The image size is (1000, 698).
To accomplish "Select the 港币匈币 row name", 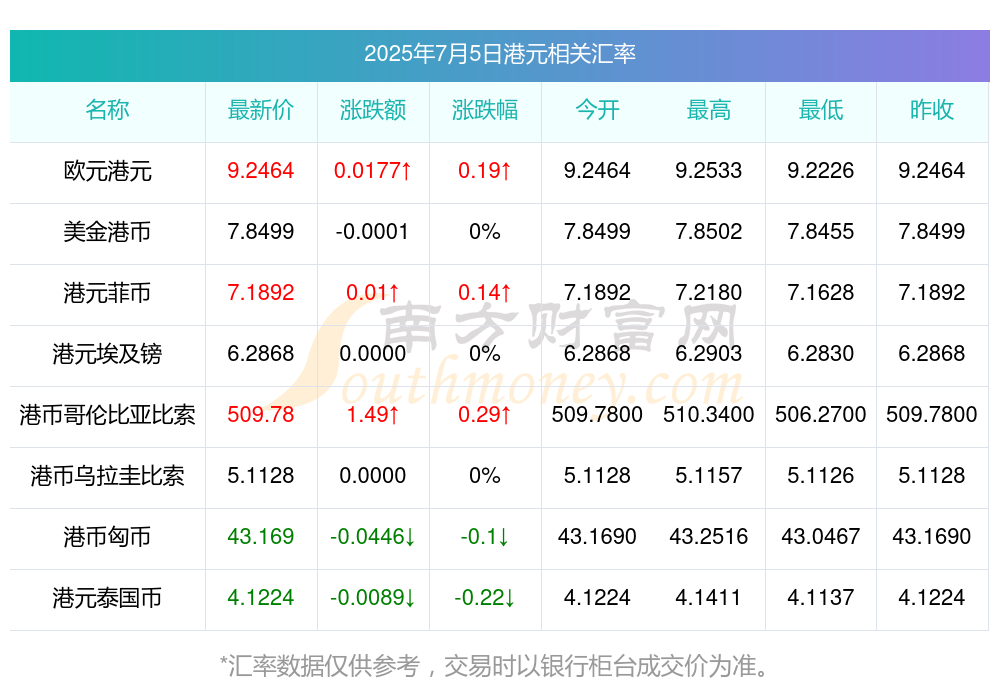I will point(107,537).
